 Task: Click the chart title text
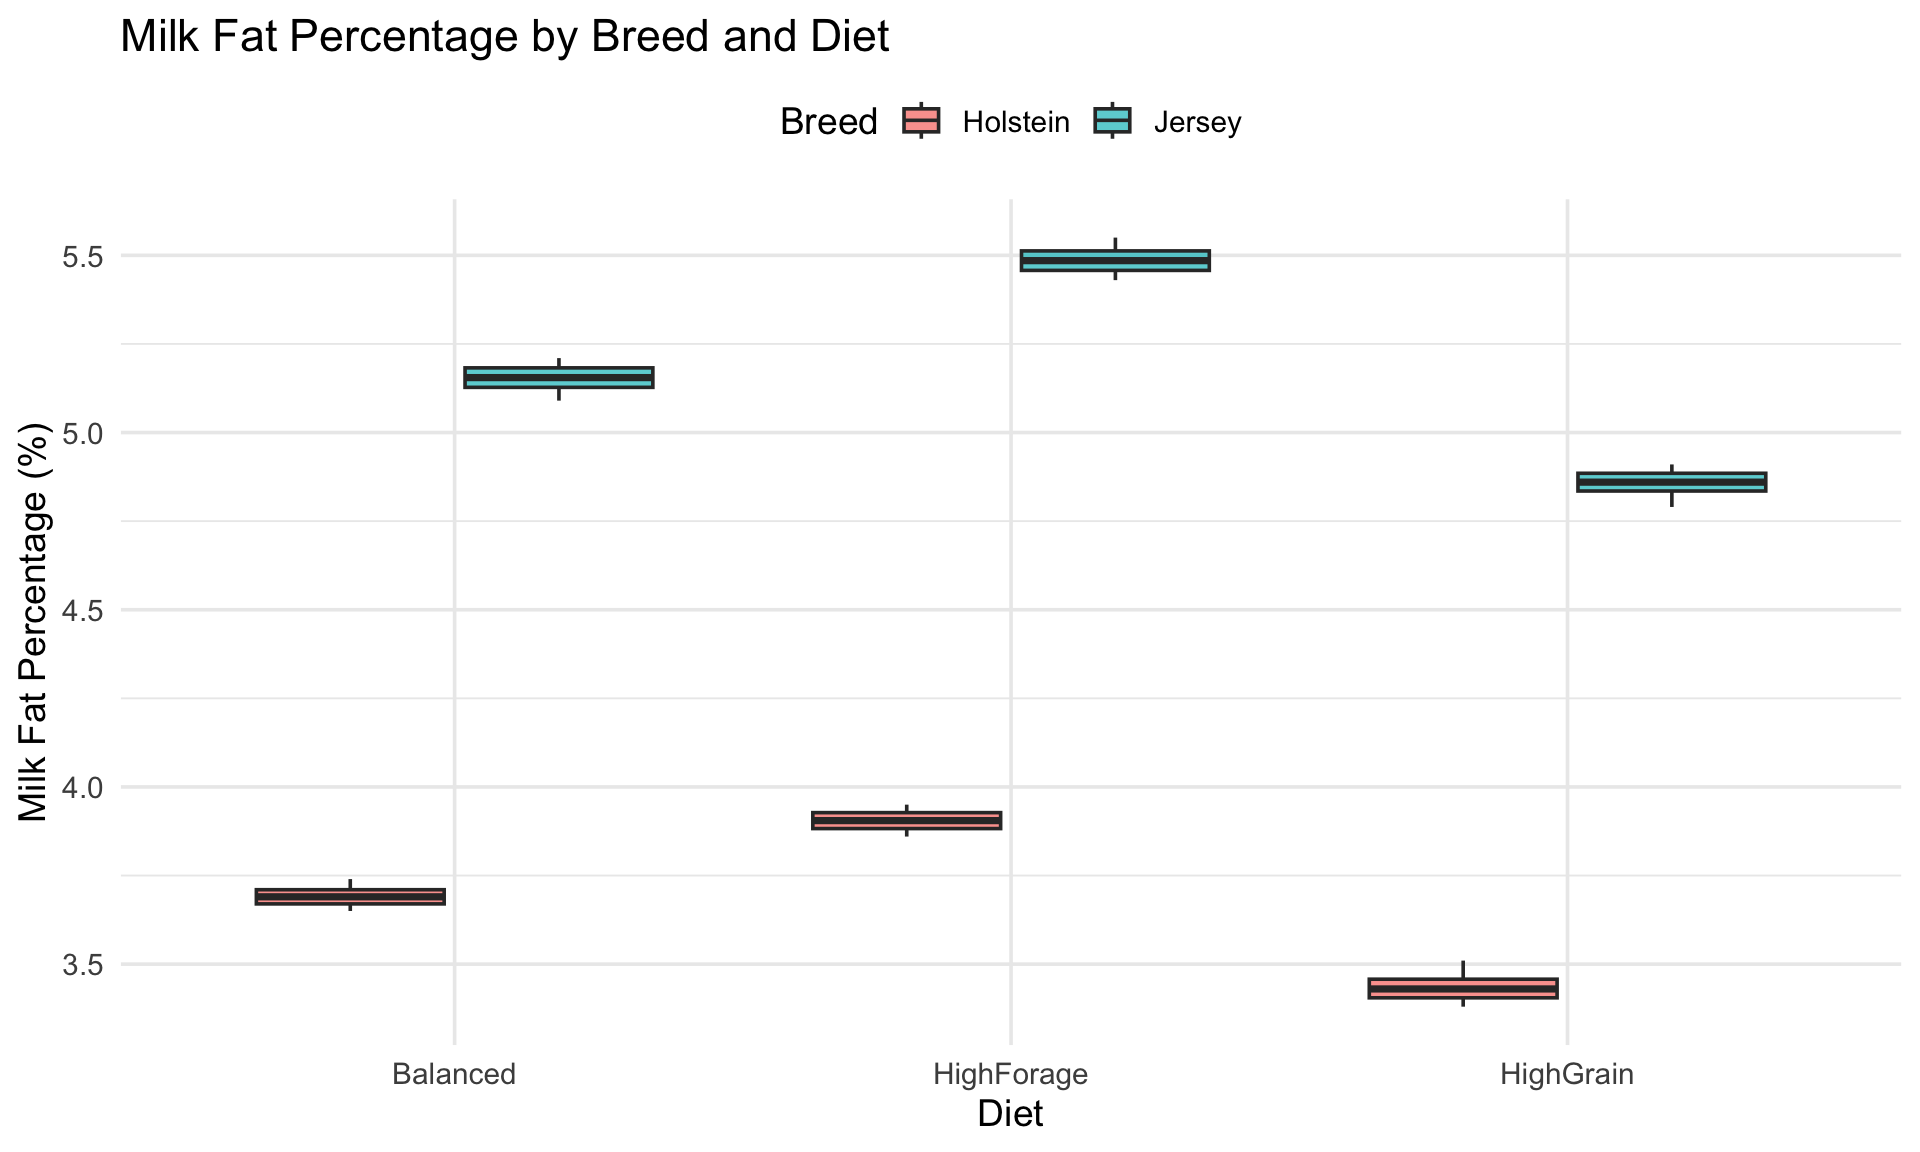coord(505,38)
